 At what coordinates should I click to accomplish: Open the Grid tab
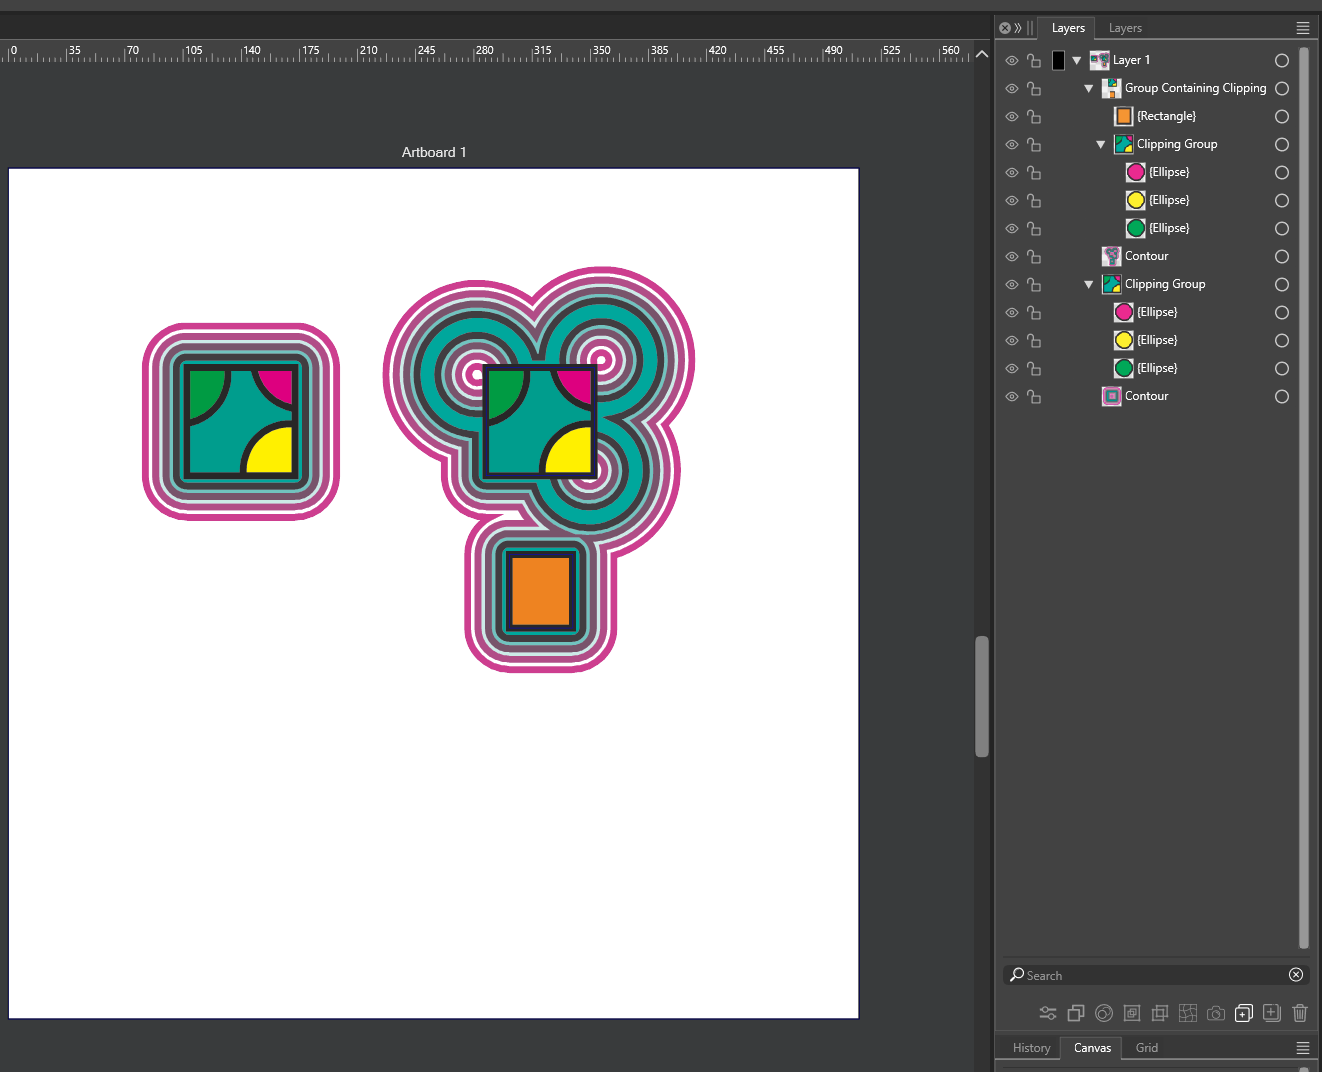[x=1146, y=1048]
